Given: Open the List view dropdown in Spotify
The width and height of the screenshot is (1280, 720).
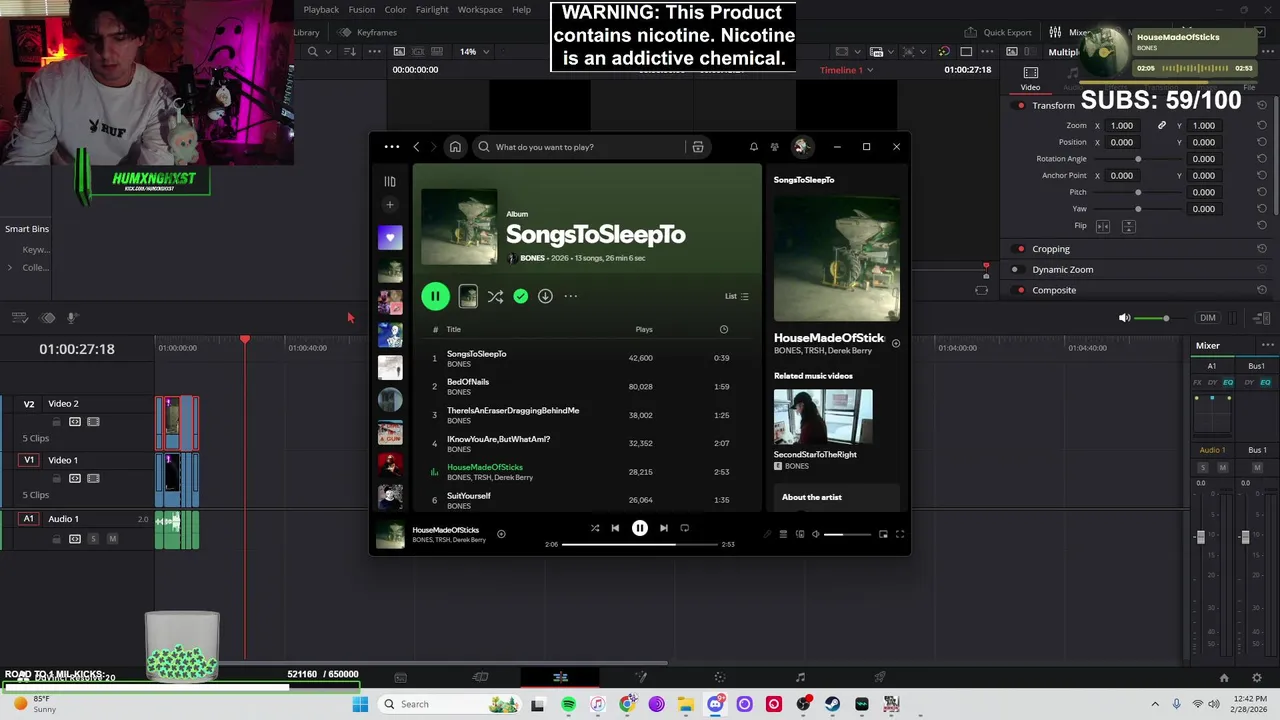Looking at the screenshot, I should click(736, 296).
